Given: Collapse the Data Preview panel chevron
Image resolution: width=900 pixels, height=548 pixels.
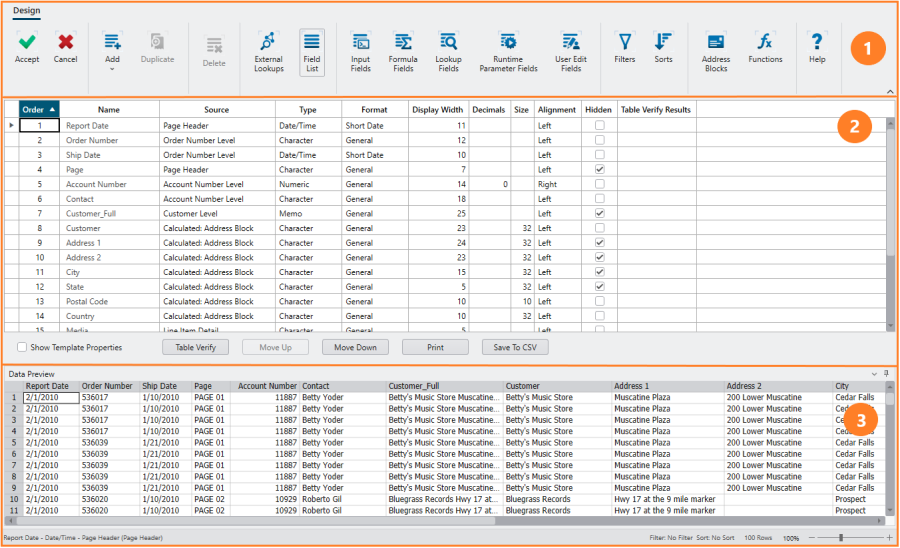Looking at the screenshot, I should 874,373.
